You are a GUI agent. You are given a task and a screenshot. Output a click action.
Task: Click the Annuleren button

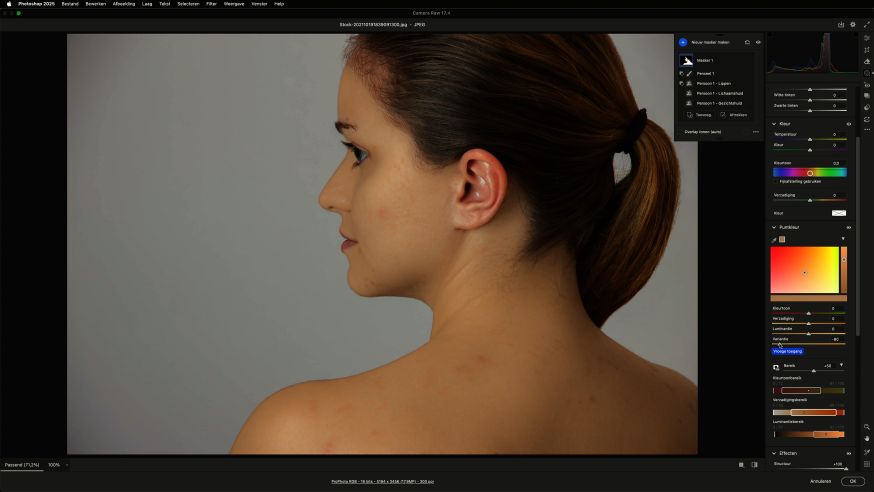(x=820, y=481)
